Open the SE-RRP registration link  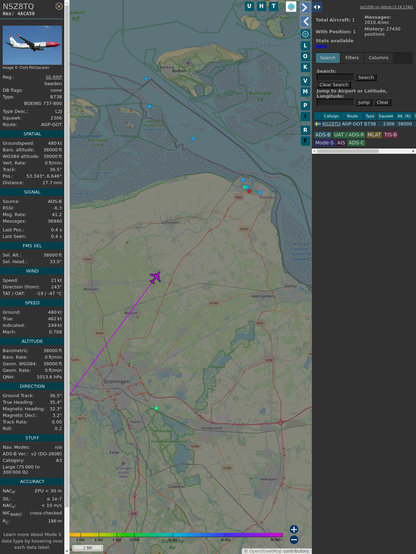53,77
